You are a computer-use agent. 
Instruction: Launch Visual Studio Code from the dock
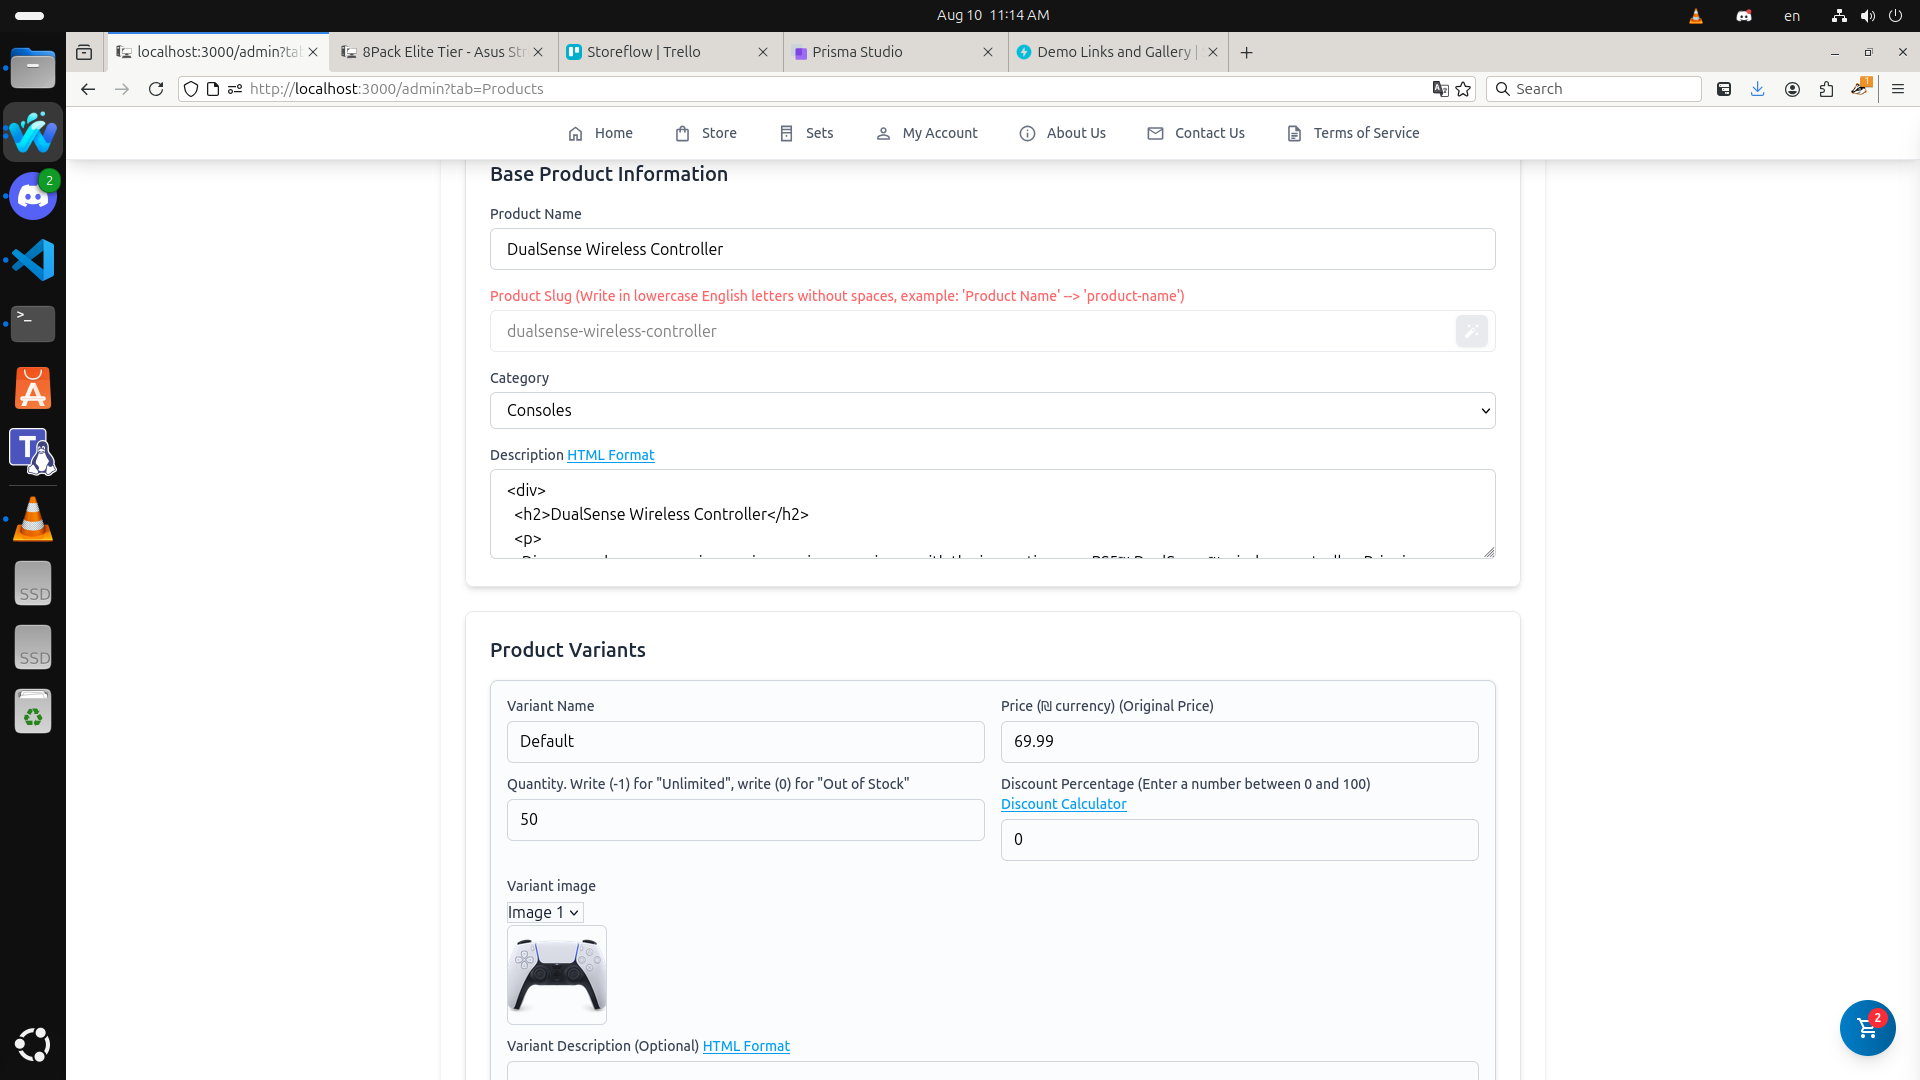33,260
